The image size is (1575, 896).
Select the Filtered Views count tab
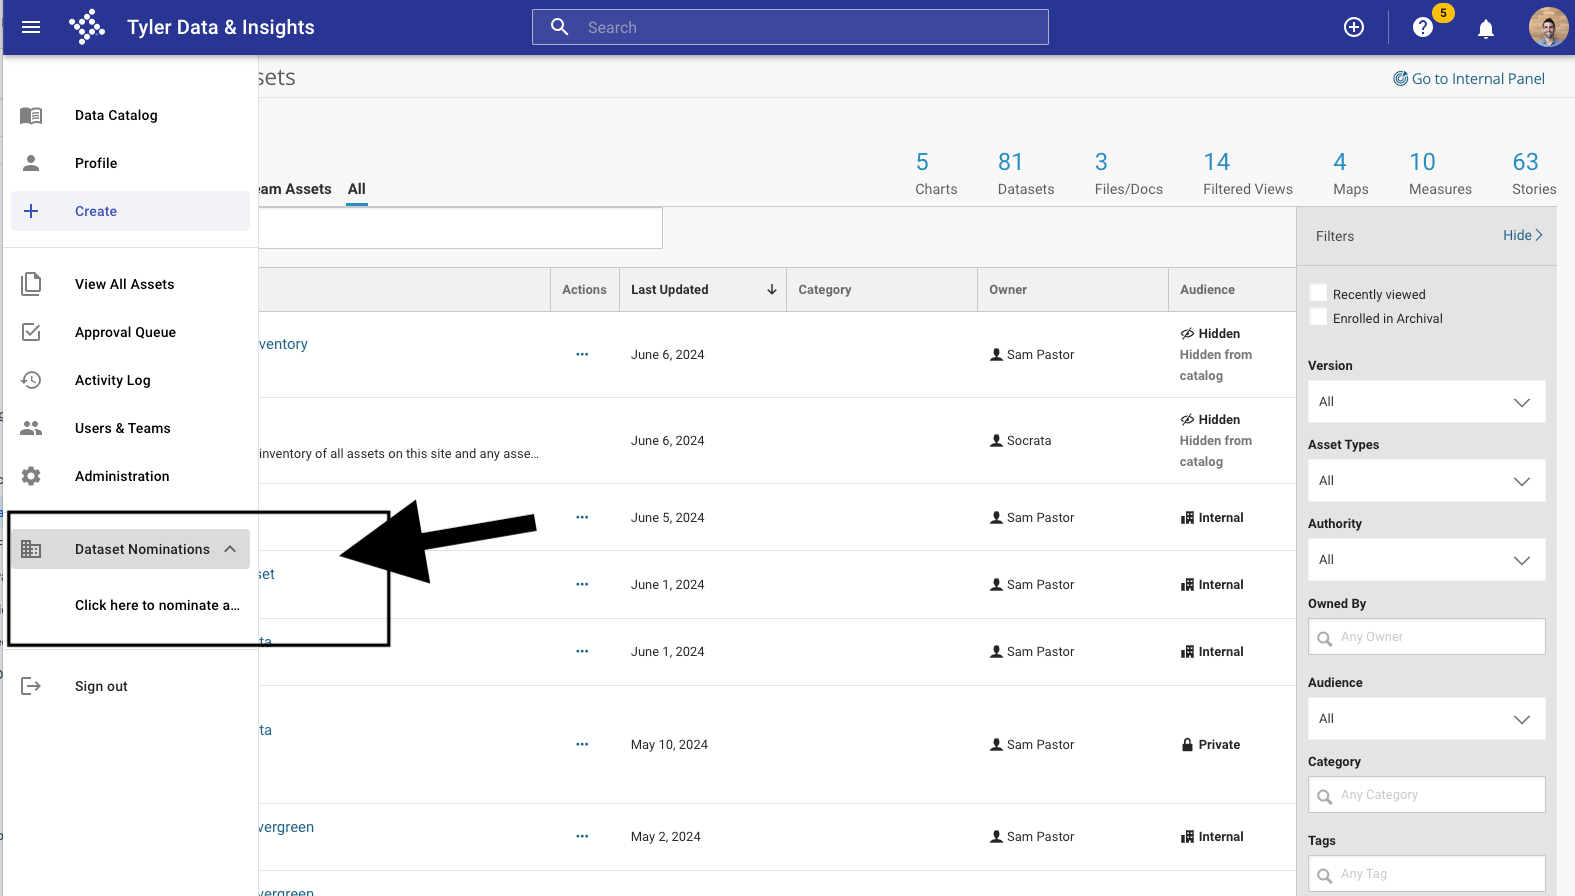[x=1248, y=173]
